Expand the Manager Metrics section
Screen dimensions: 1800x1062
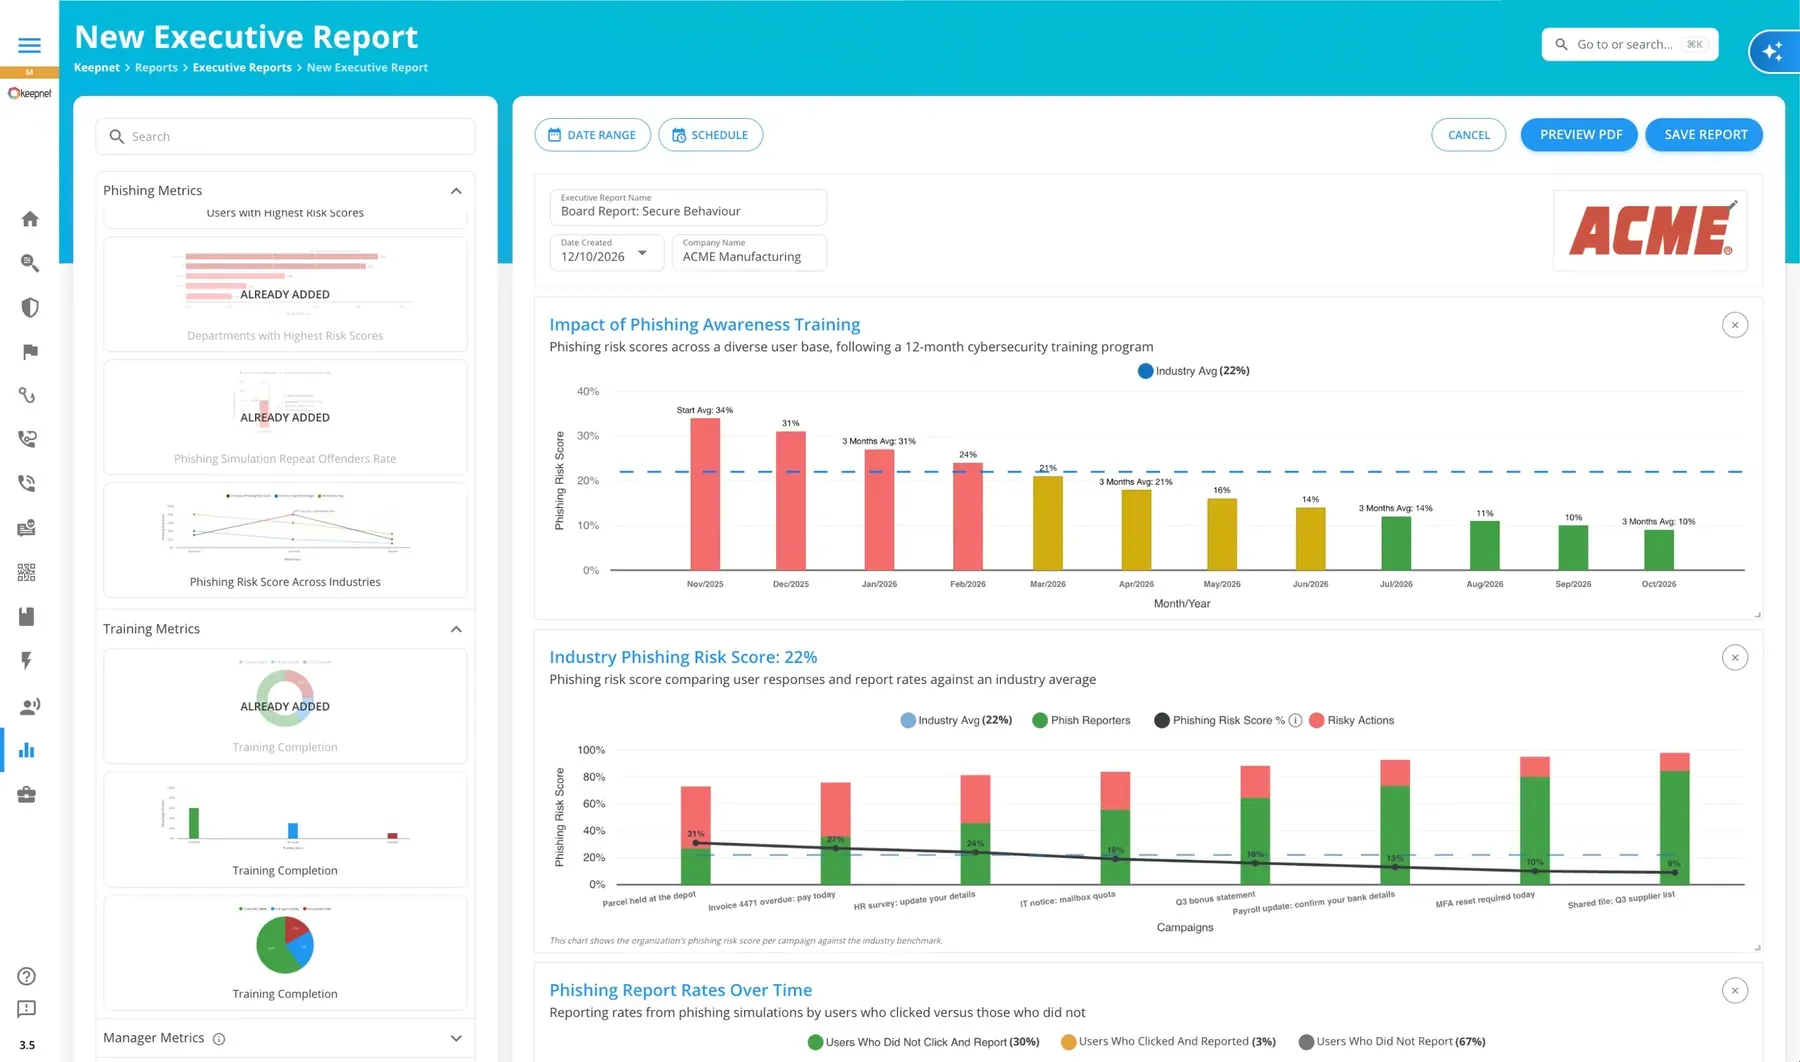[456, 1038]
